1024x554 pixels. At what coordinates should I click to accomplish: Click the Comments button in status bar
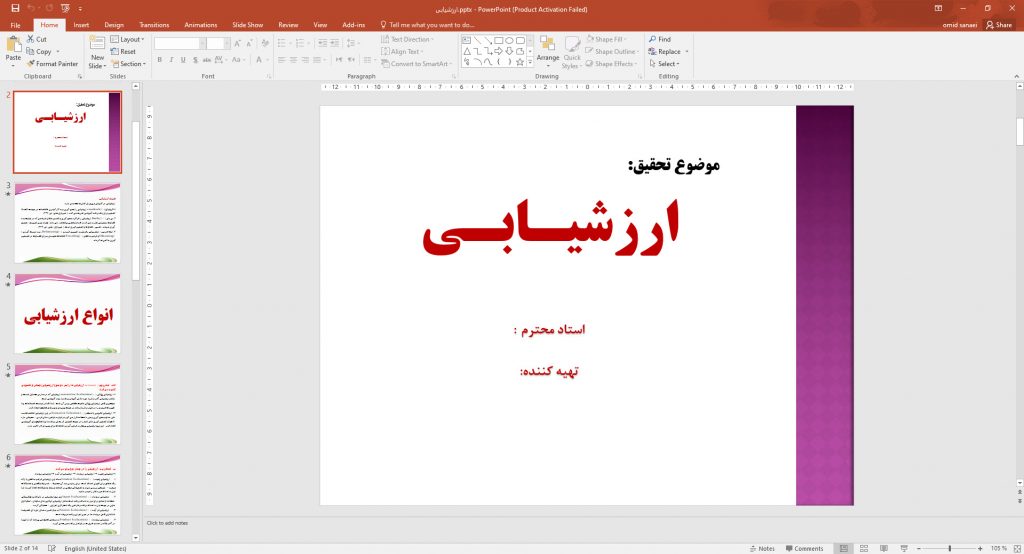point(804,548)
